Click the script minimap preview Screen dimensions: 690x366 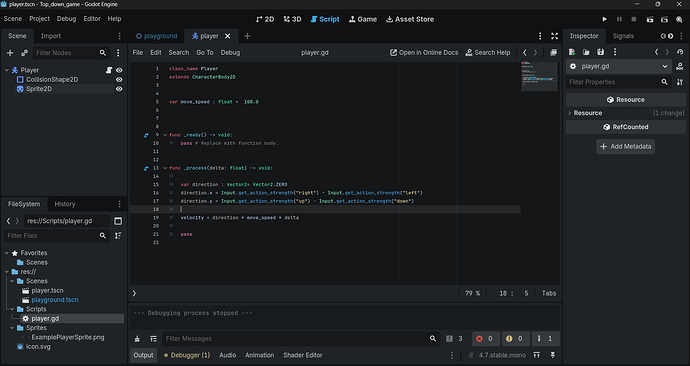click(x=539, y=76)
